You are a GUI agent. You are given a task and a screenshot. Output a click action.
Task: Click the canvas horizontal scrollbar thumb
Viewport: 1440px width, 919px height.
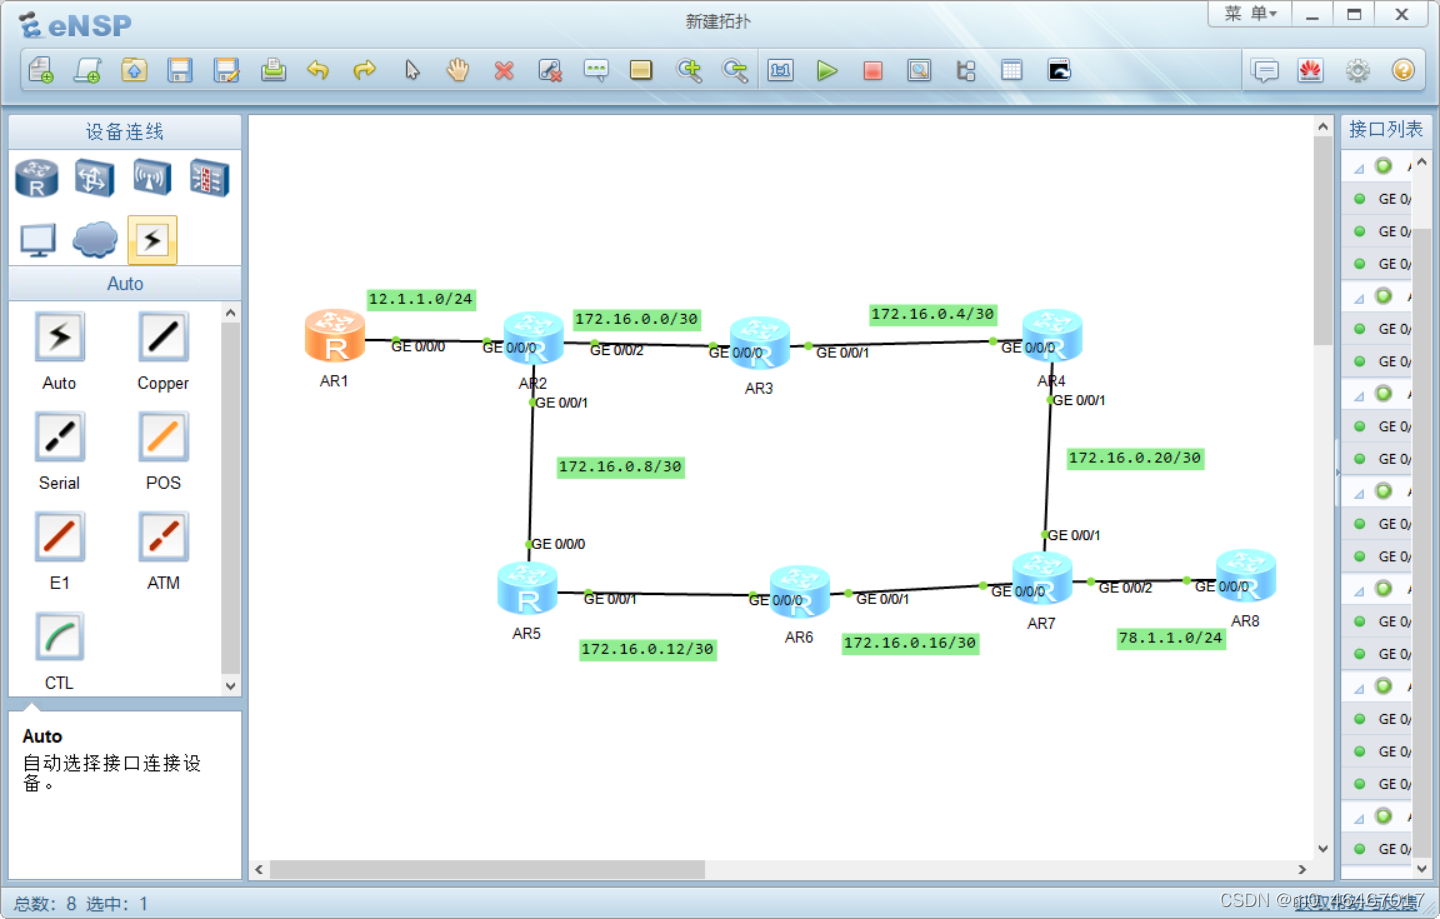(x=487, y=869)
